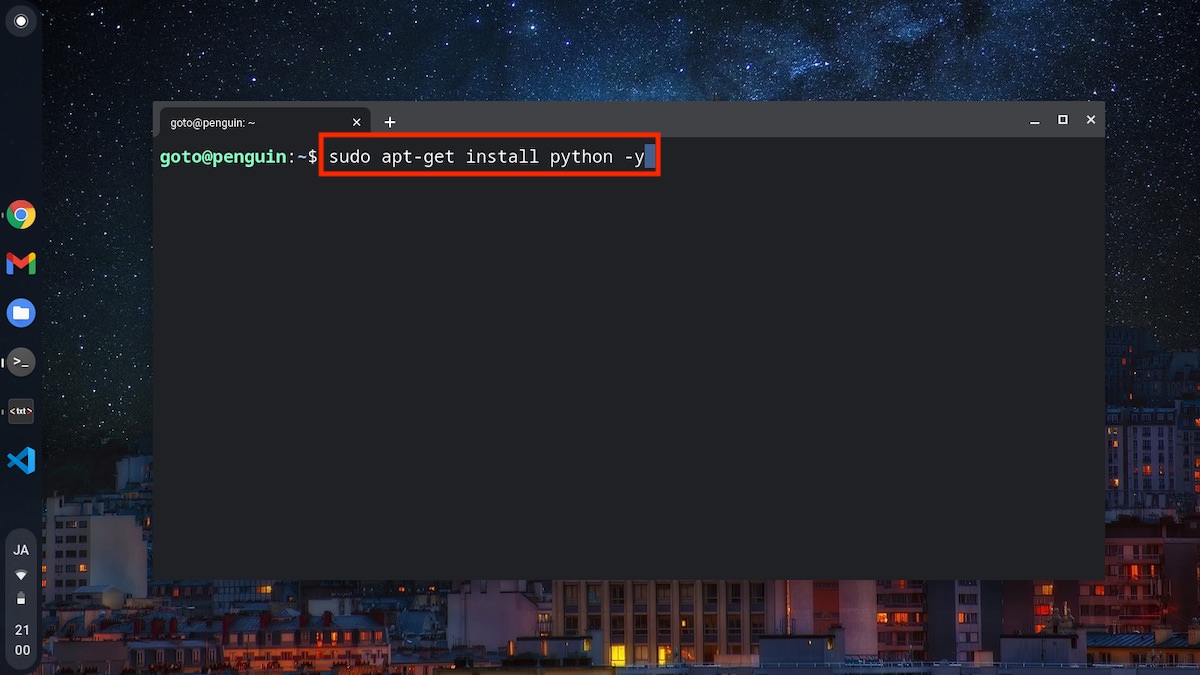Select the Terminal icon in shelf
The image size is (1200, 675).
[21, 362]
